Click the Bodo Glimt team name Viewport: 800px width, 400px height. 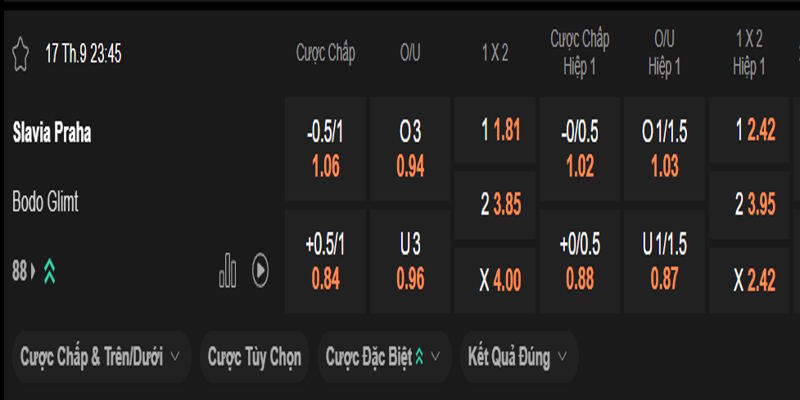click(x=46, y=201)
